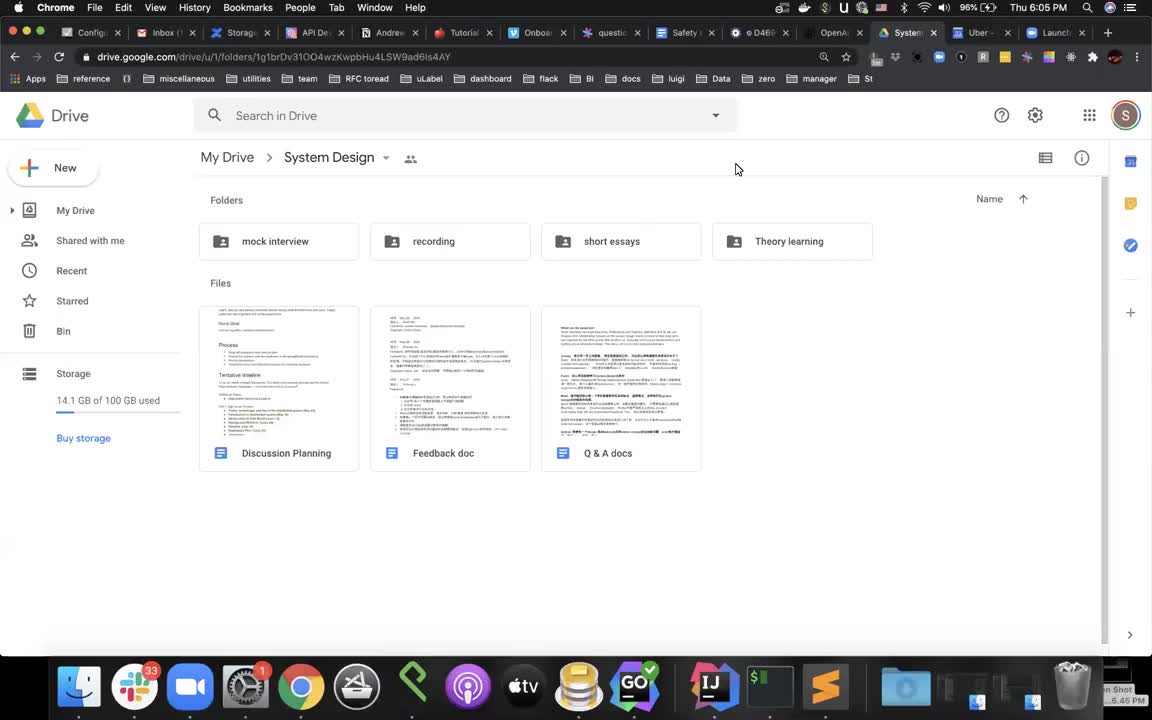This screenshot has width=1152, height=720.
Task: Open Terminal in the dock
Action: (x=769, y=686)
